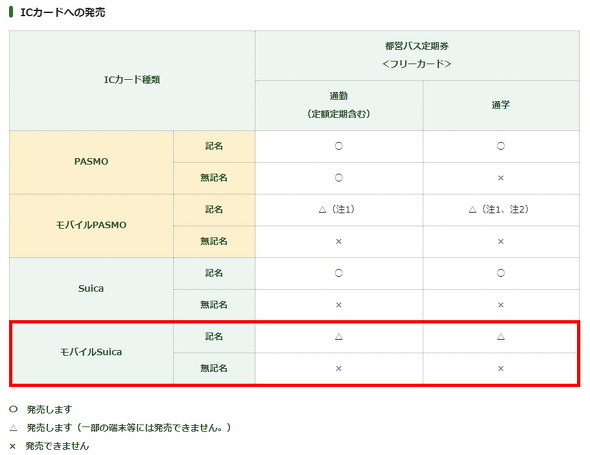Click "記名" in the Suica row

tap(214, 273)
